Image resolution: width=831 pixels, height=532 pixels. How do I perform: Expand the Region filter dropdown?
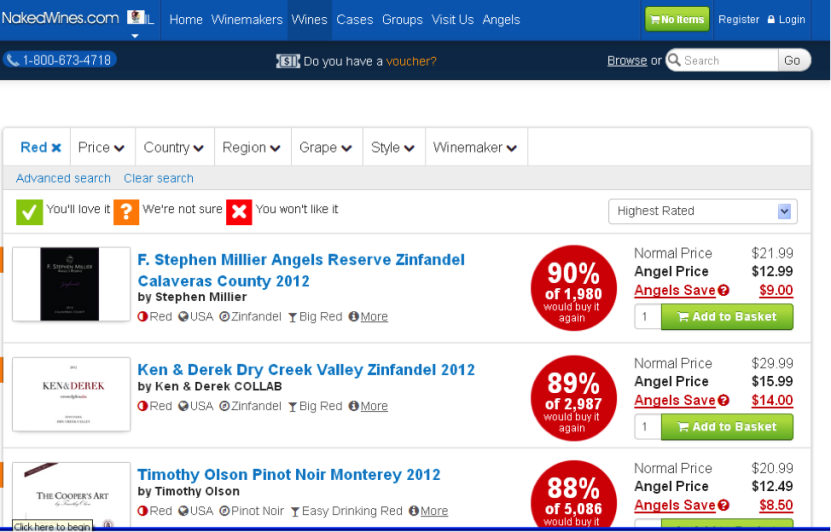[252, 147]
